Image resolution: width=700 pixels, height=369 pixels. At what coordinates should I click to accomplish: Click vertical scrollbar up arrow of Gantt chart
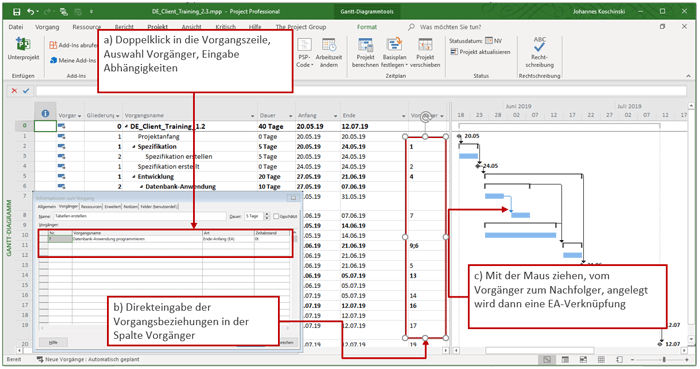pos(692,106)
